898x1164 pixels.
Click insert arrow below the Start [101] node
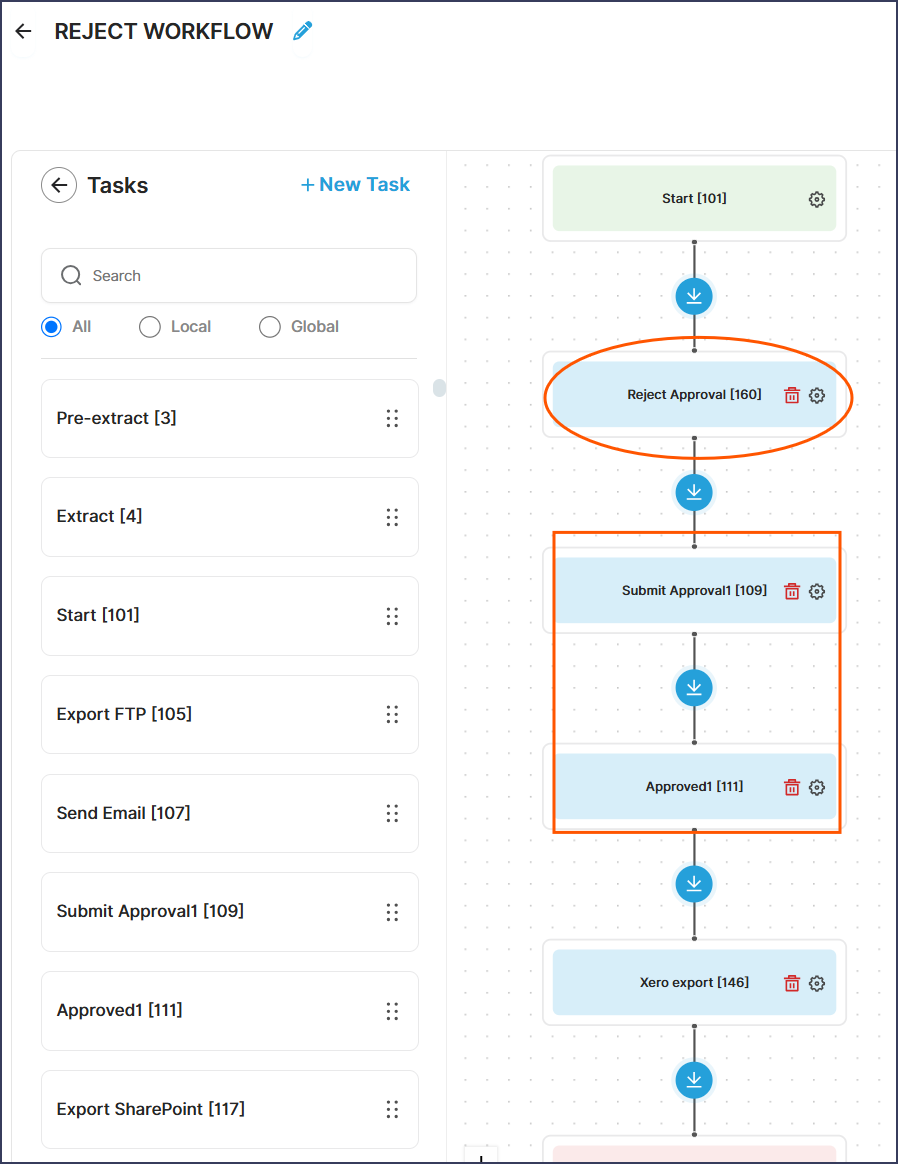tap(694, 296)
